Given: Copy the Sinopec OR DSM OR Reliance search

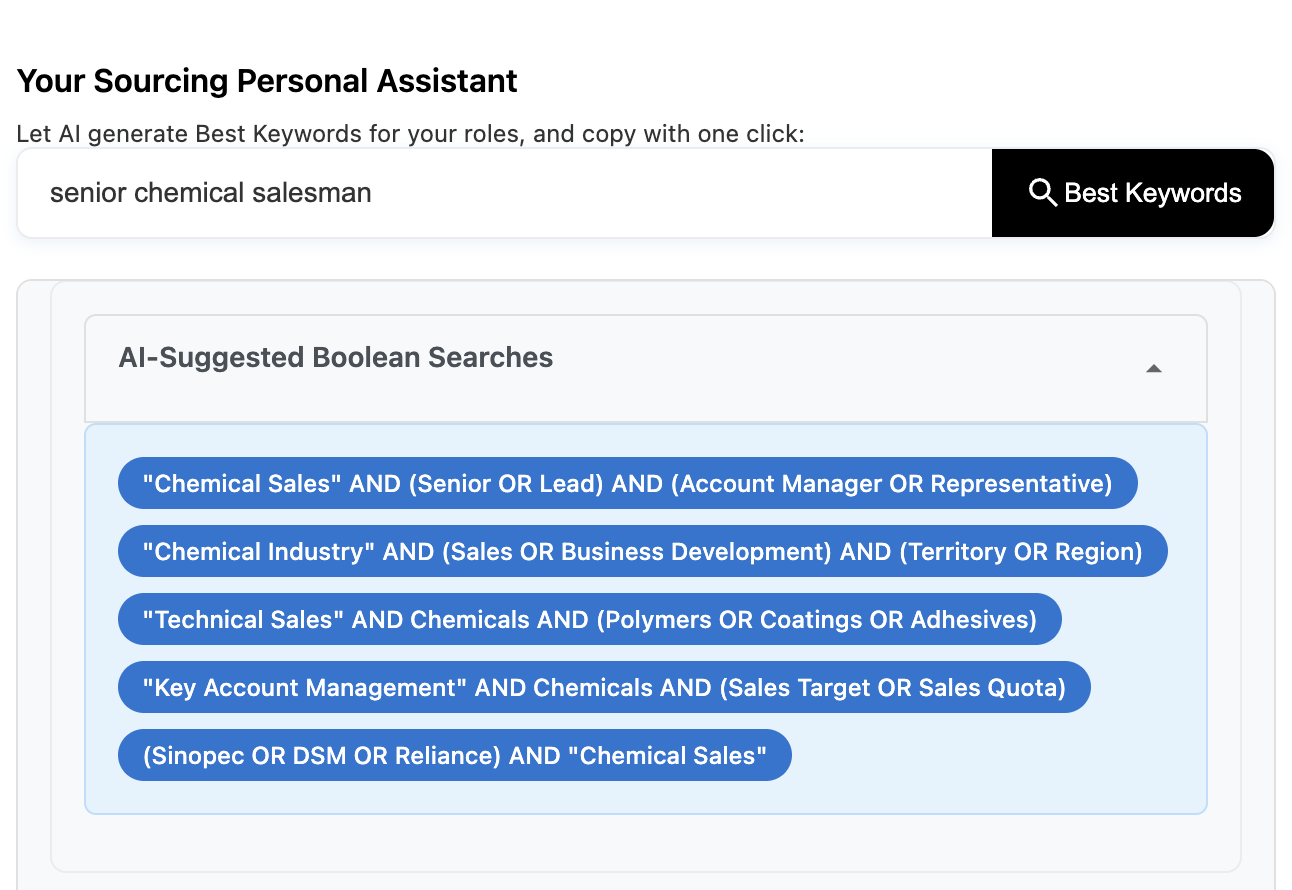Looking at the screenshot, I should tap(454, 756).
